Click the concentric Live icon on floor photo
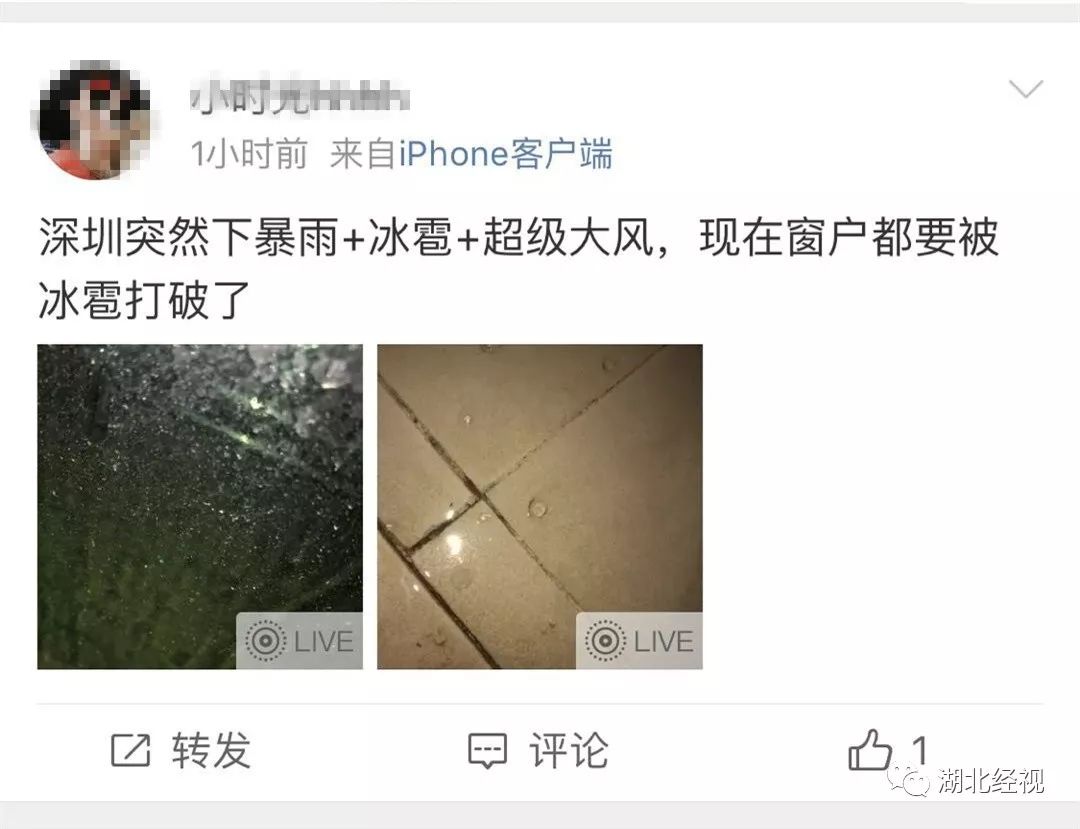The width and height of the screenshot is (1080, 829). pos(605,641)
